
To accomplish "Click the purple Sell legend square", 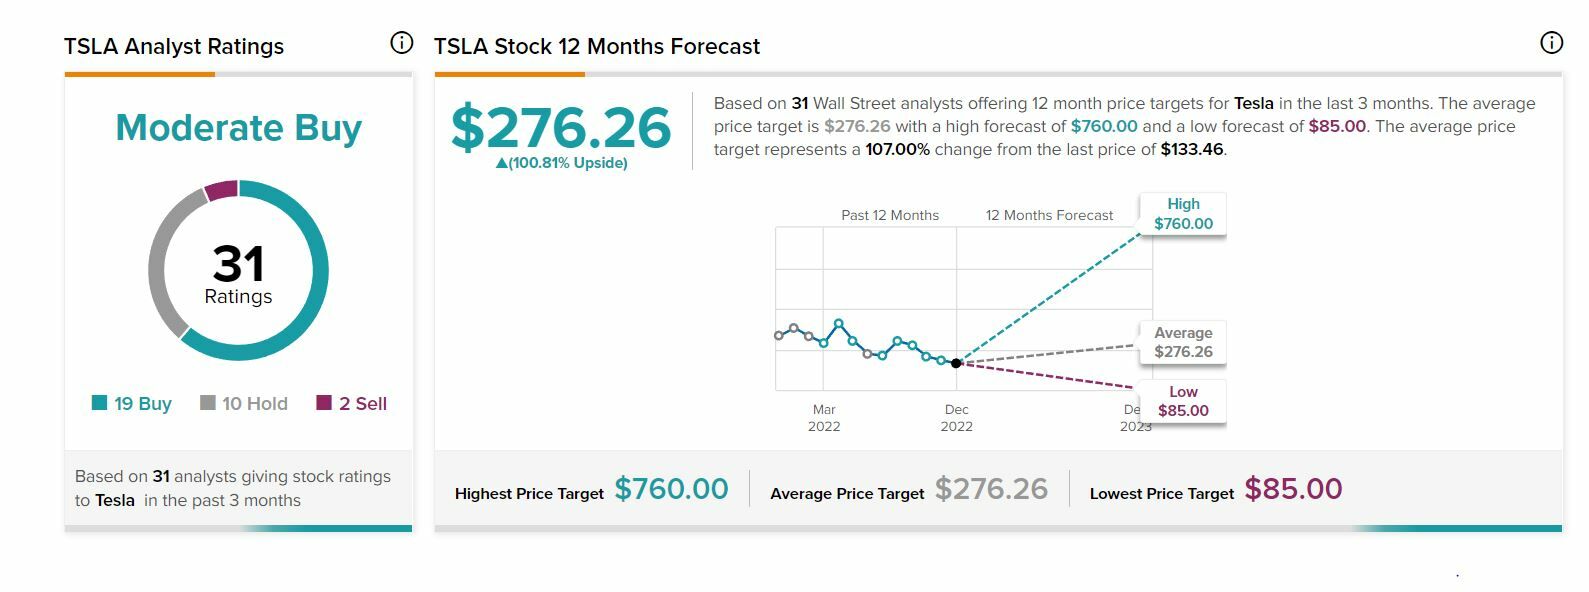I will (x=324, y=403).
